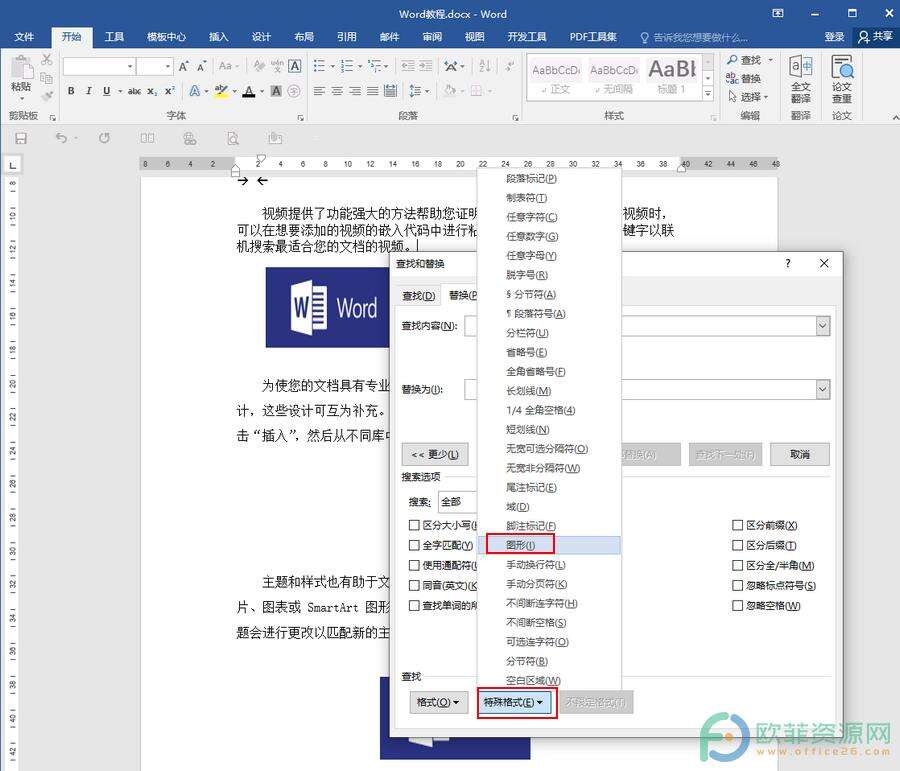The image size is (900, 771).
Task: Align text left
Action: tap(319, 91)
